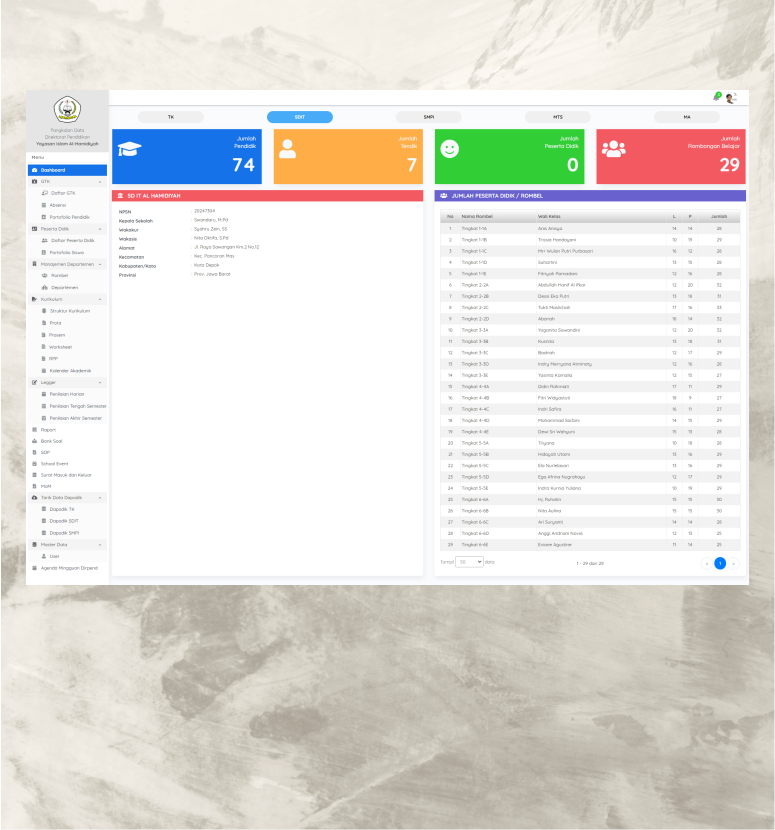Screen dimensions: 775x830
Task: Click the Dashboard icon in sidebar
Action: point(34,170)
